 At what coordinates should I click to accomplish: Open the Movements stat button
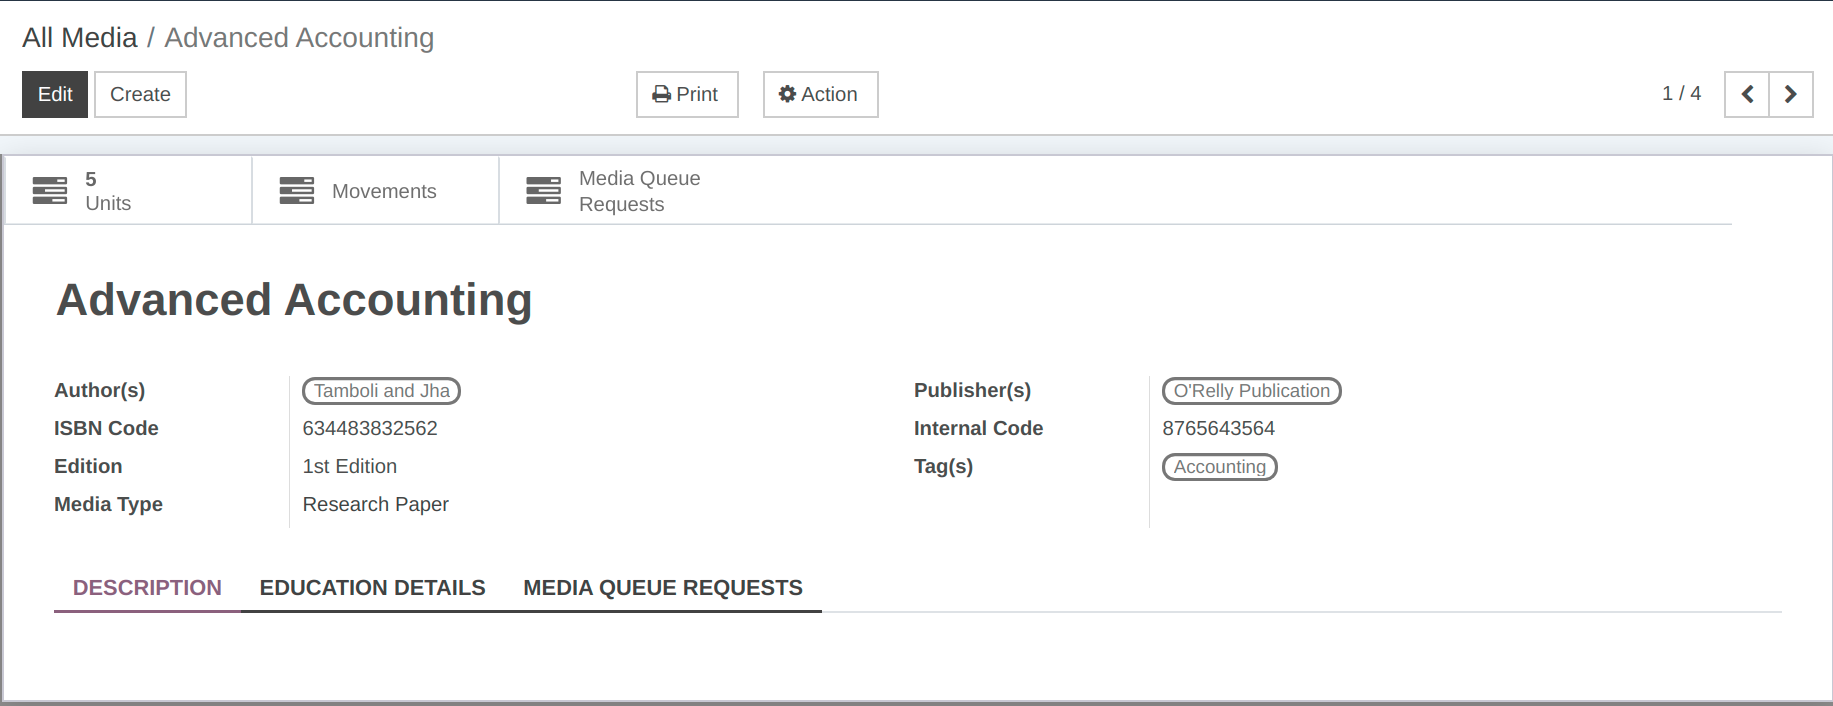point(376,190)
